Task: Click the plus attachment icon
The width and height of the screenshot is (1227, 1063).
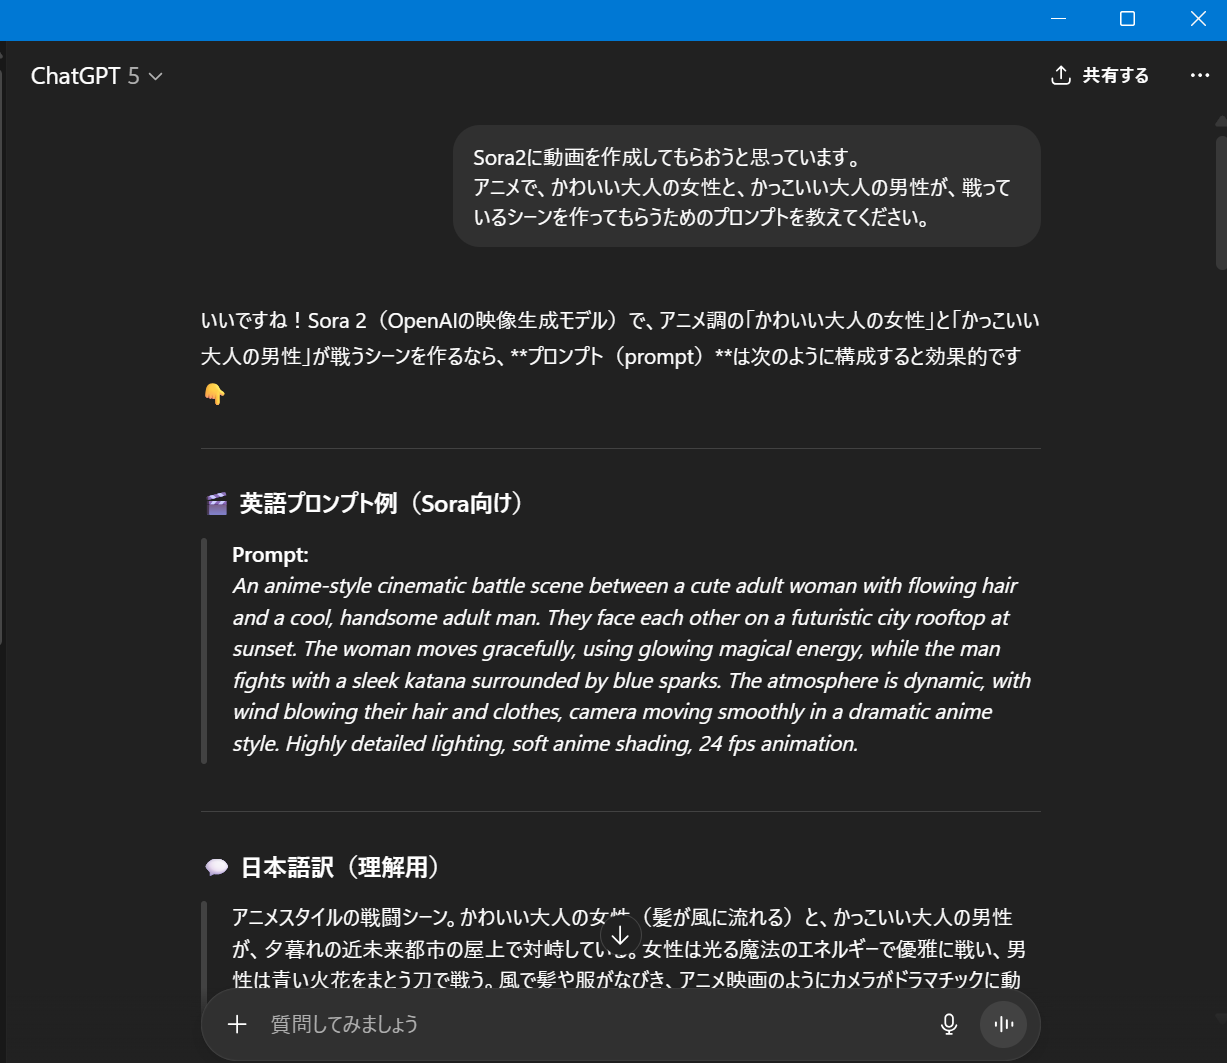Action: pos(237,1024)
